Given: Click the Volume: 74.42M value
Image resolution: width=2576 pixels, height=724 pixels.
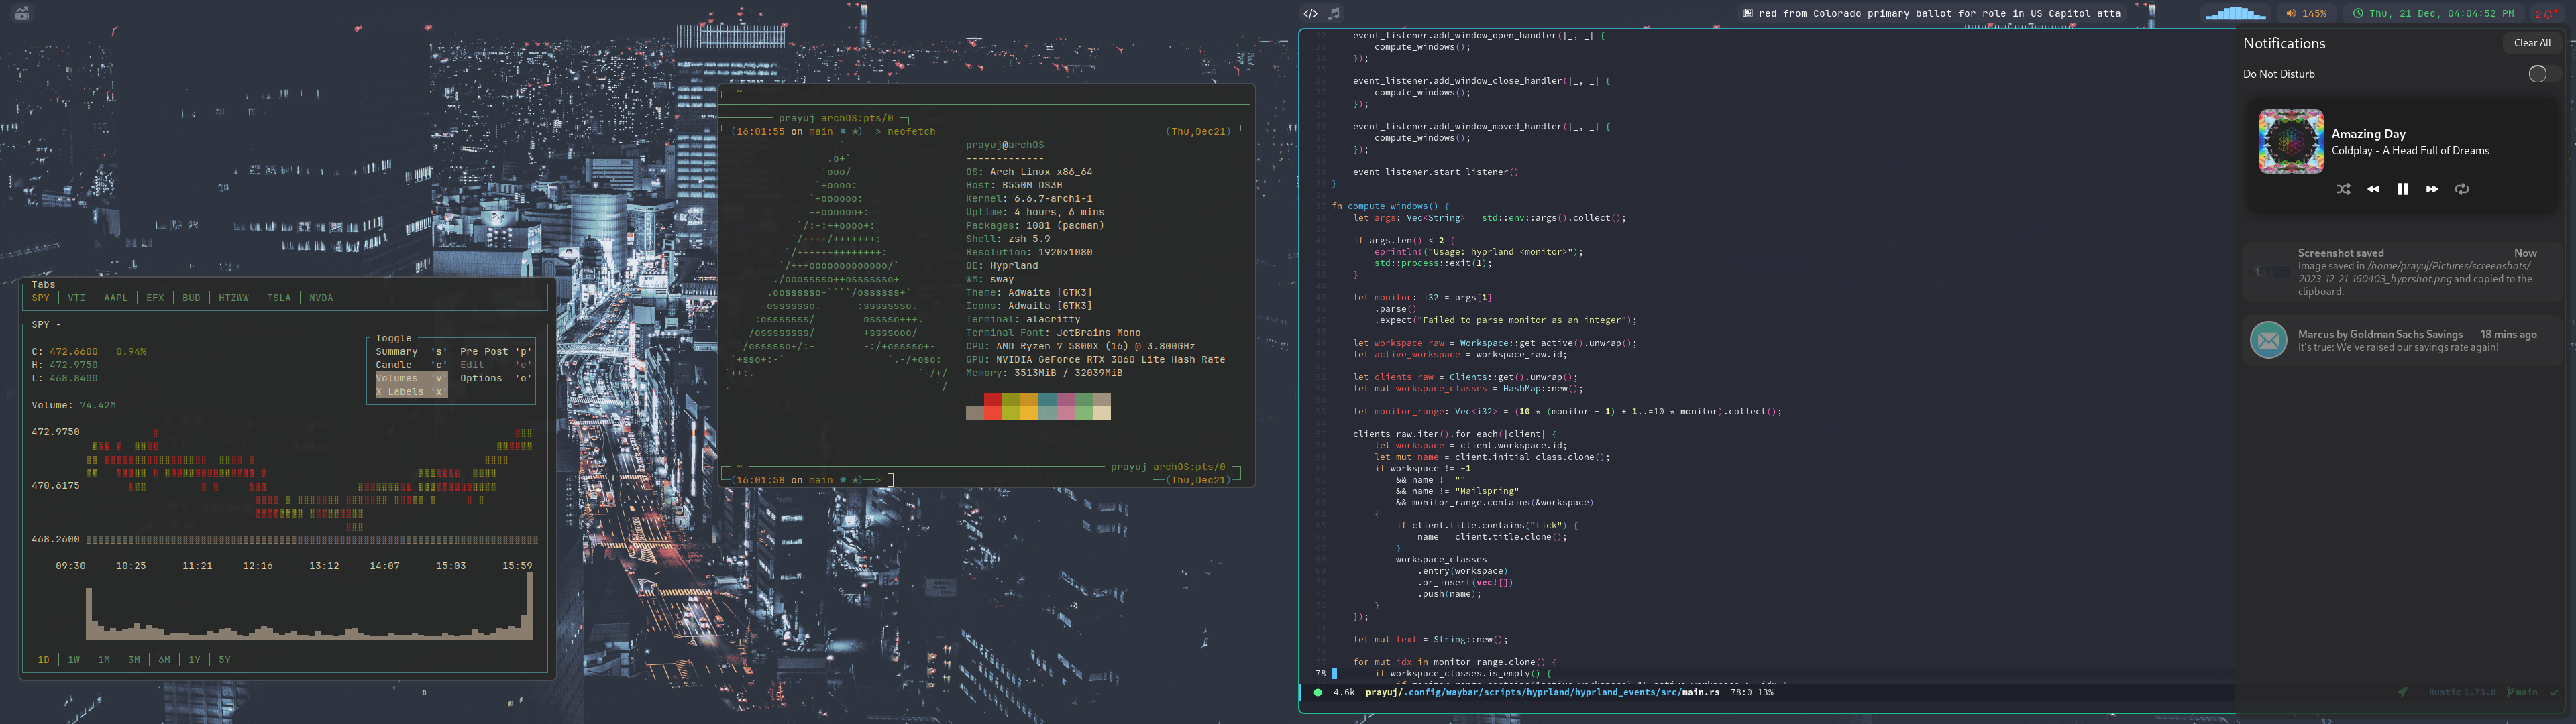Looking at the screenshot, I should [x=74, y=405].
